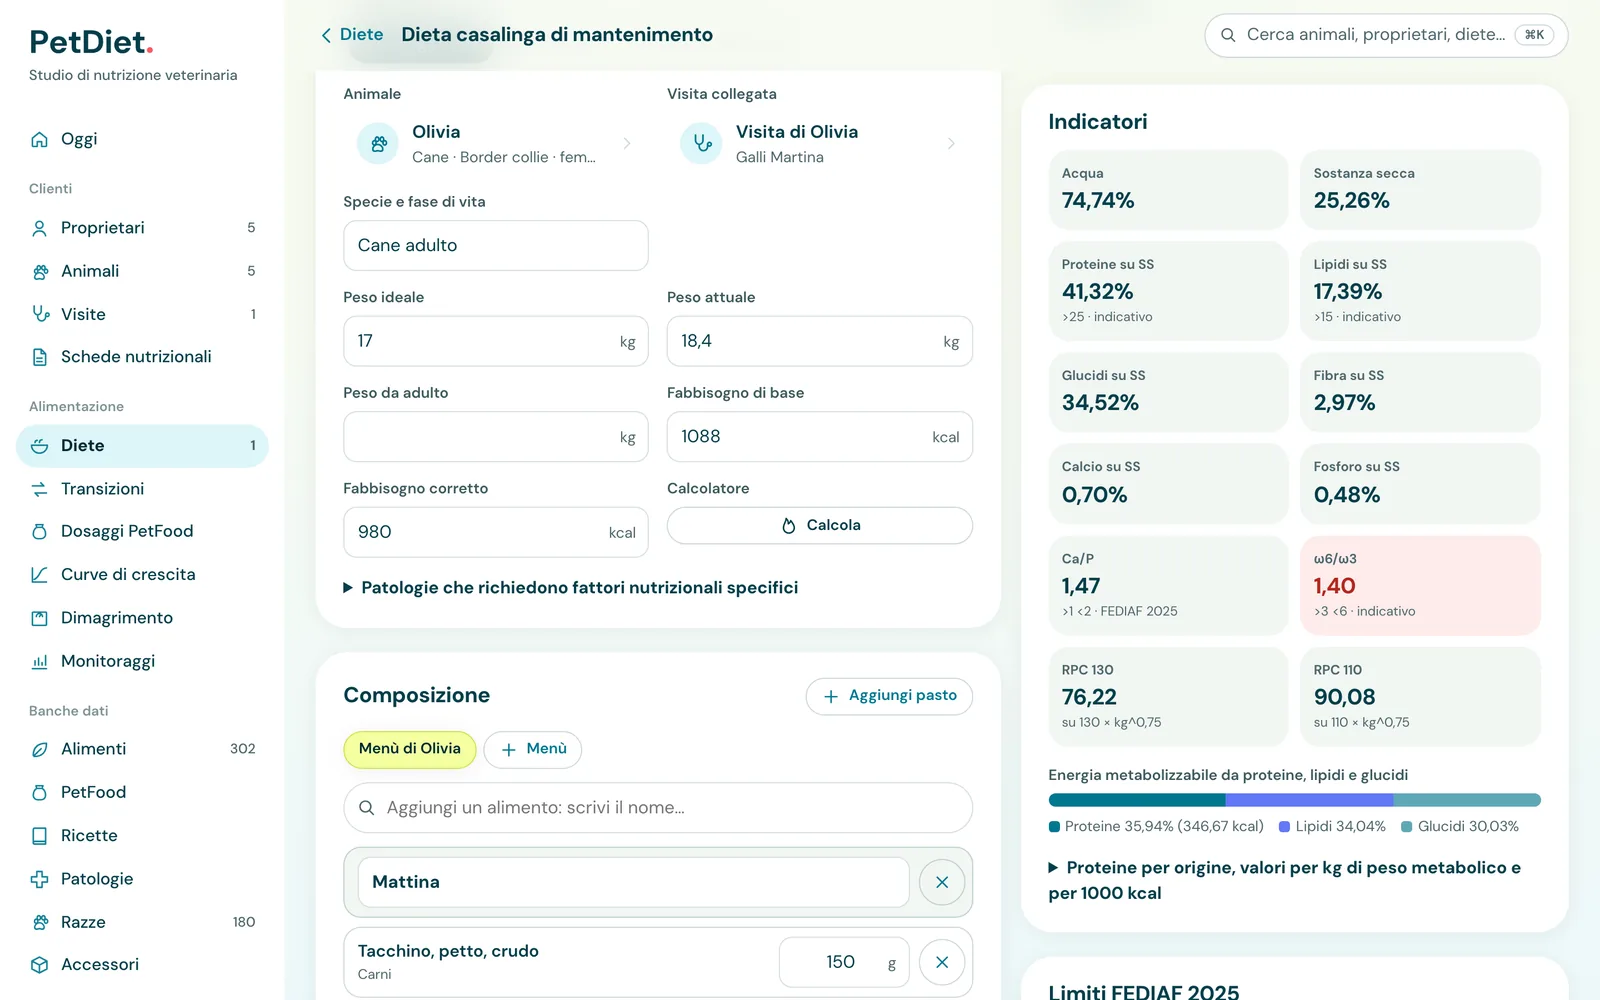Open Diete in the sidebar

[142, 446]
